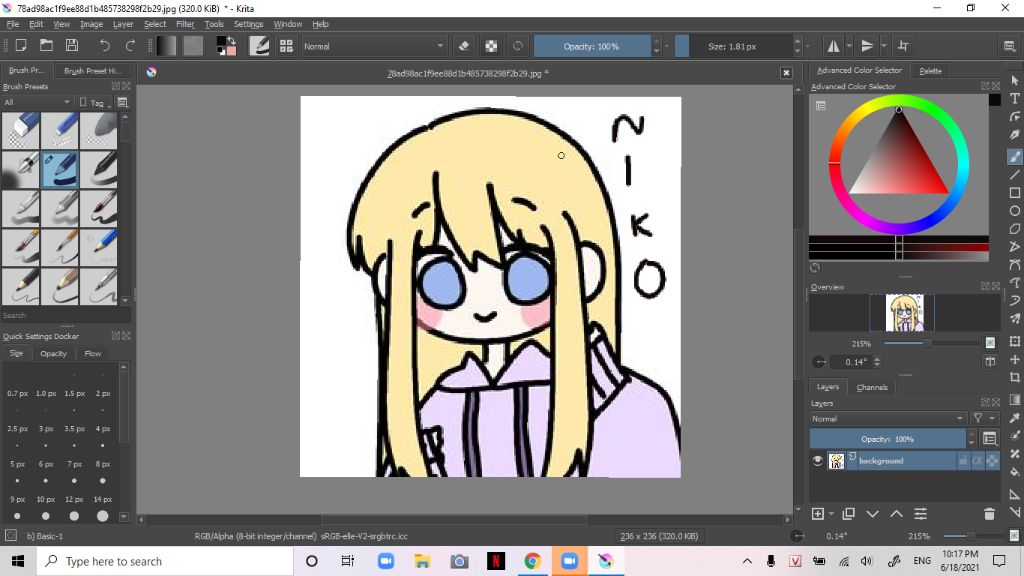The image size is (1024, 576).
Task: Select the Polyline tool
Action: [1014, 247]
